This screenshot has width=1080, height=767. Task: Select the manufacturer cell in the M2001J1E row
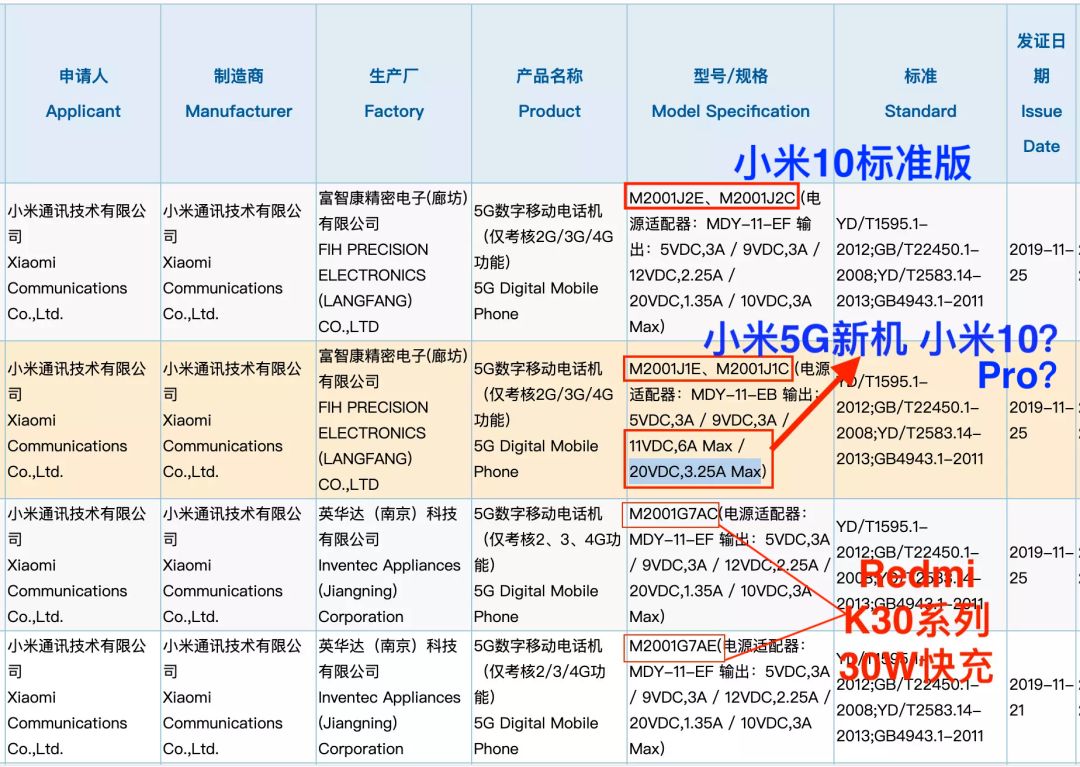click(x=238, y=419)
